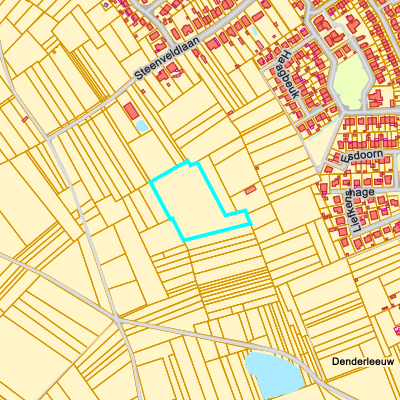Click the large blue pond near Denderleeuw

pyautogui.click(x=274, y=374)
